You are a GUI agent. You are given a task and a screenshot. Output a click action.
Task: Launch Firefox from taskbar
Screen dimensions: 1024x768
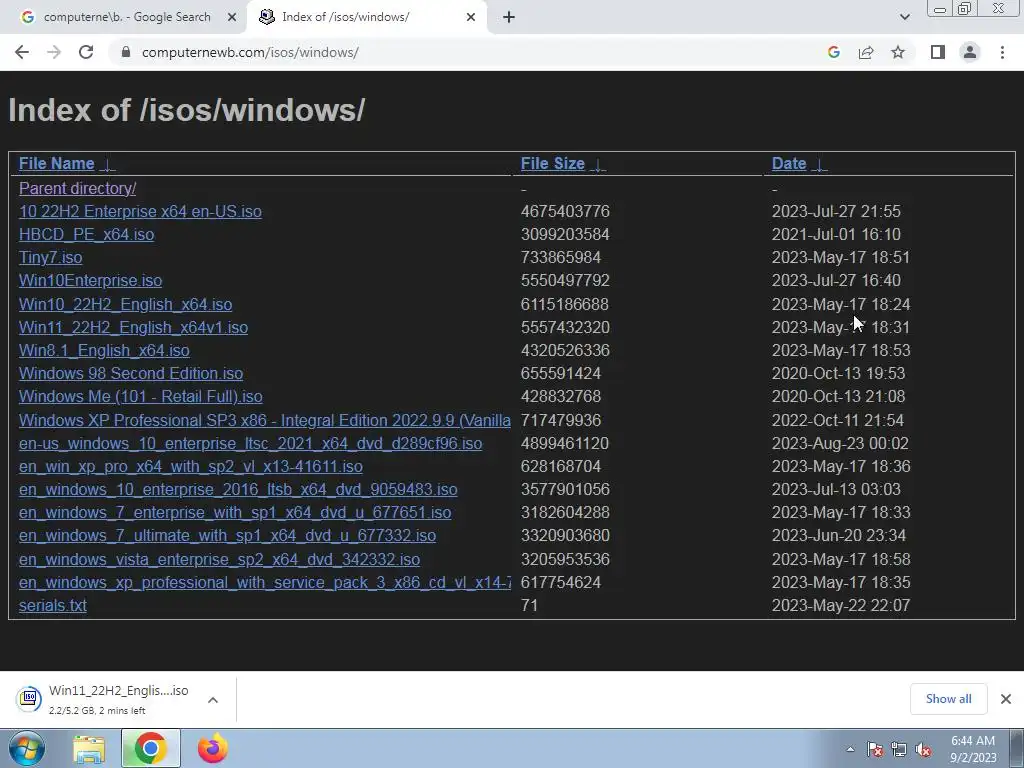click(x=213, y=748)
